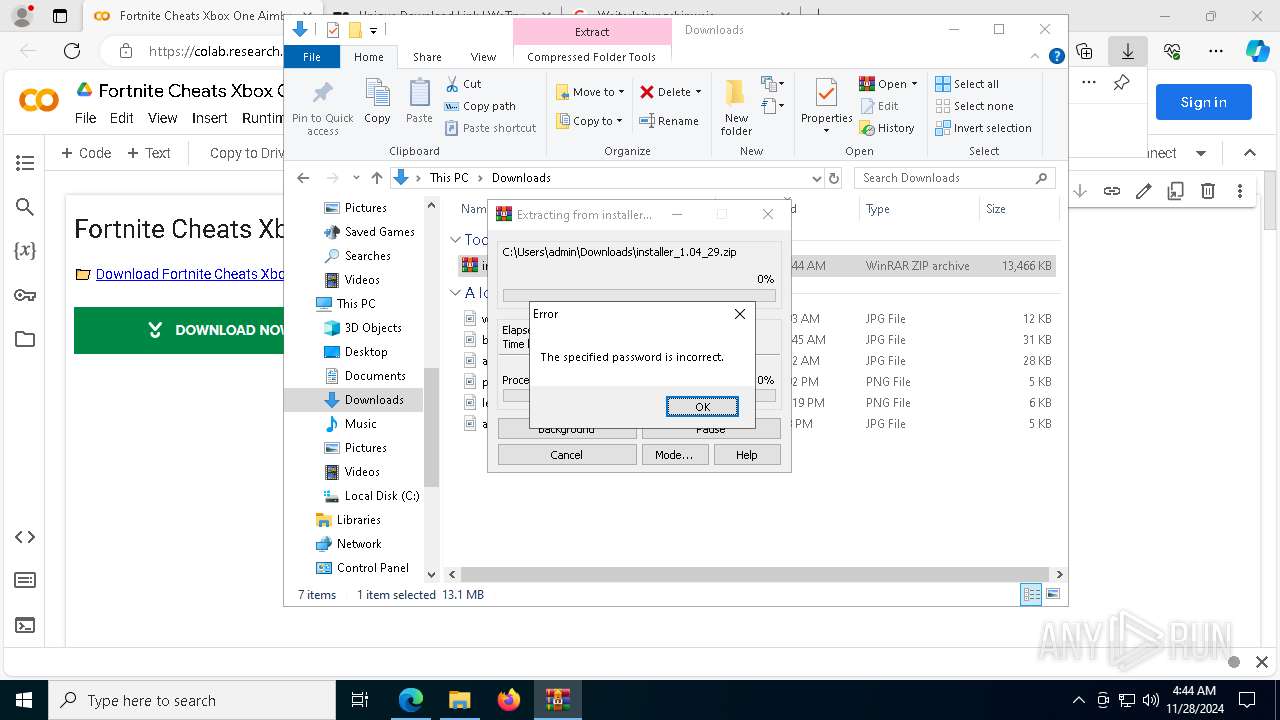Click the Mode... button
Image resolution: width=1280 pixels, height=720 pixels.
[x=674, y=454]
